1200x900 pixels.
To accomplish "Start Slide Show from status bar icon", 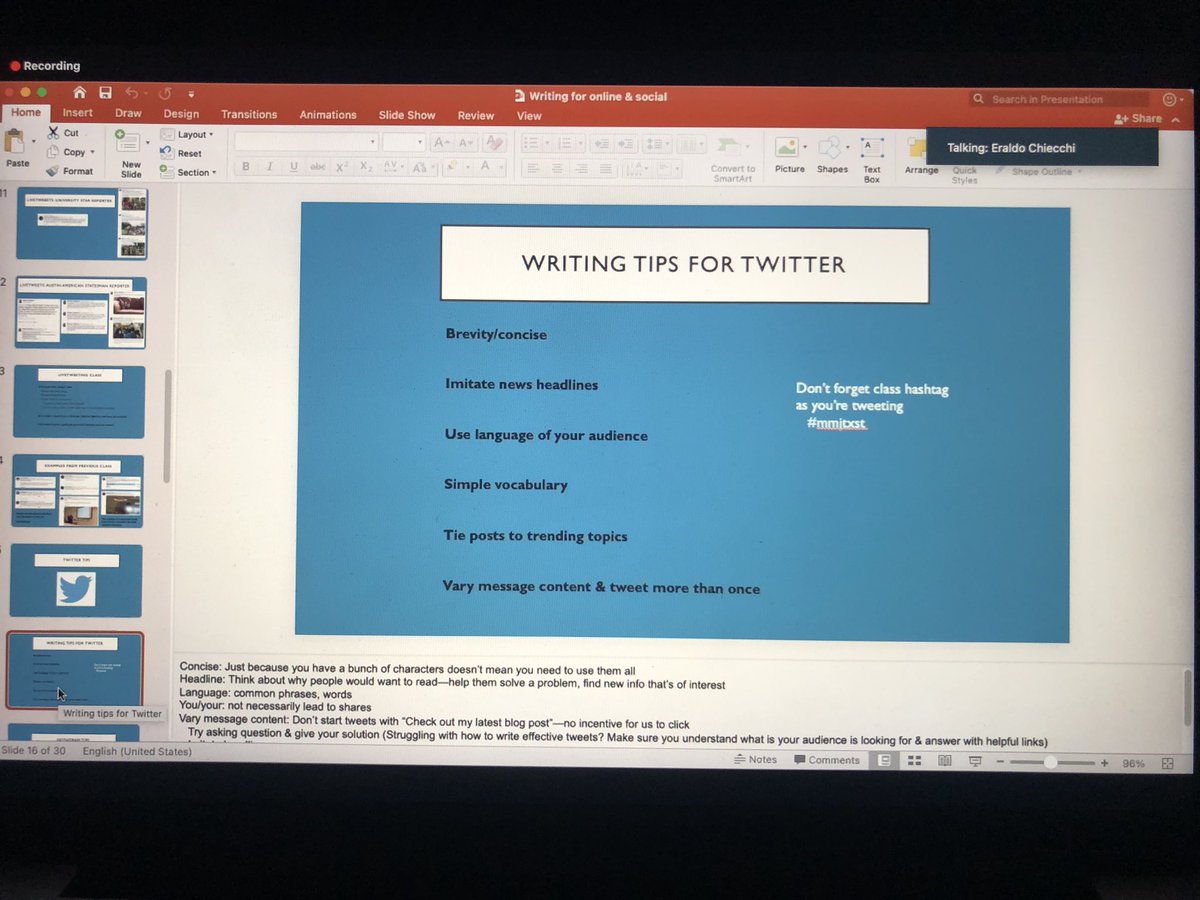I will coord(975,761).
